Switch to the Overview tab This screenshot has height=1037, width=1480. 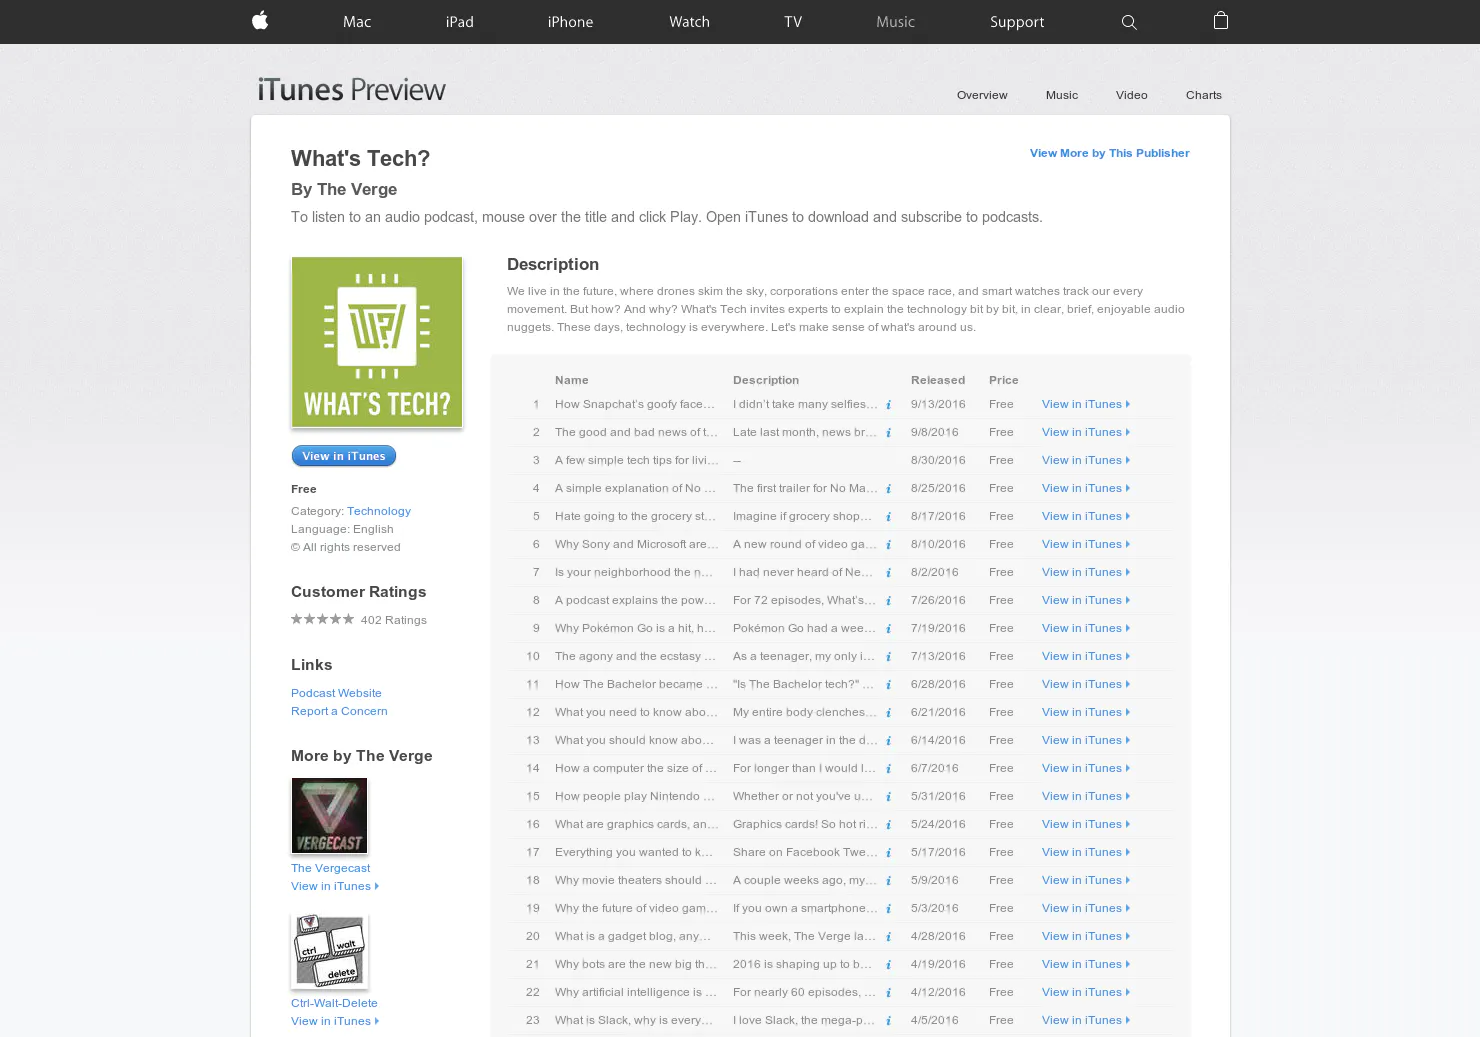coord(982,95)
